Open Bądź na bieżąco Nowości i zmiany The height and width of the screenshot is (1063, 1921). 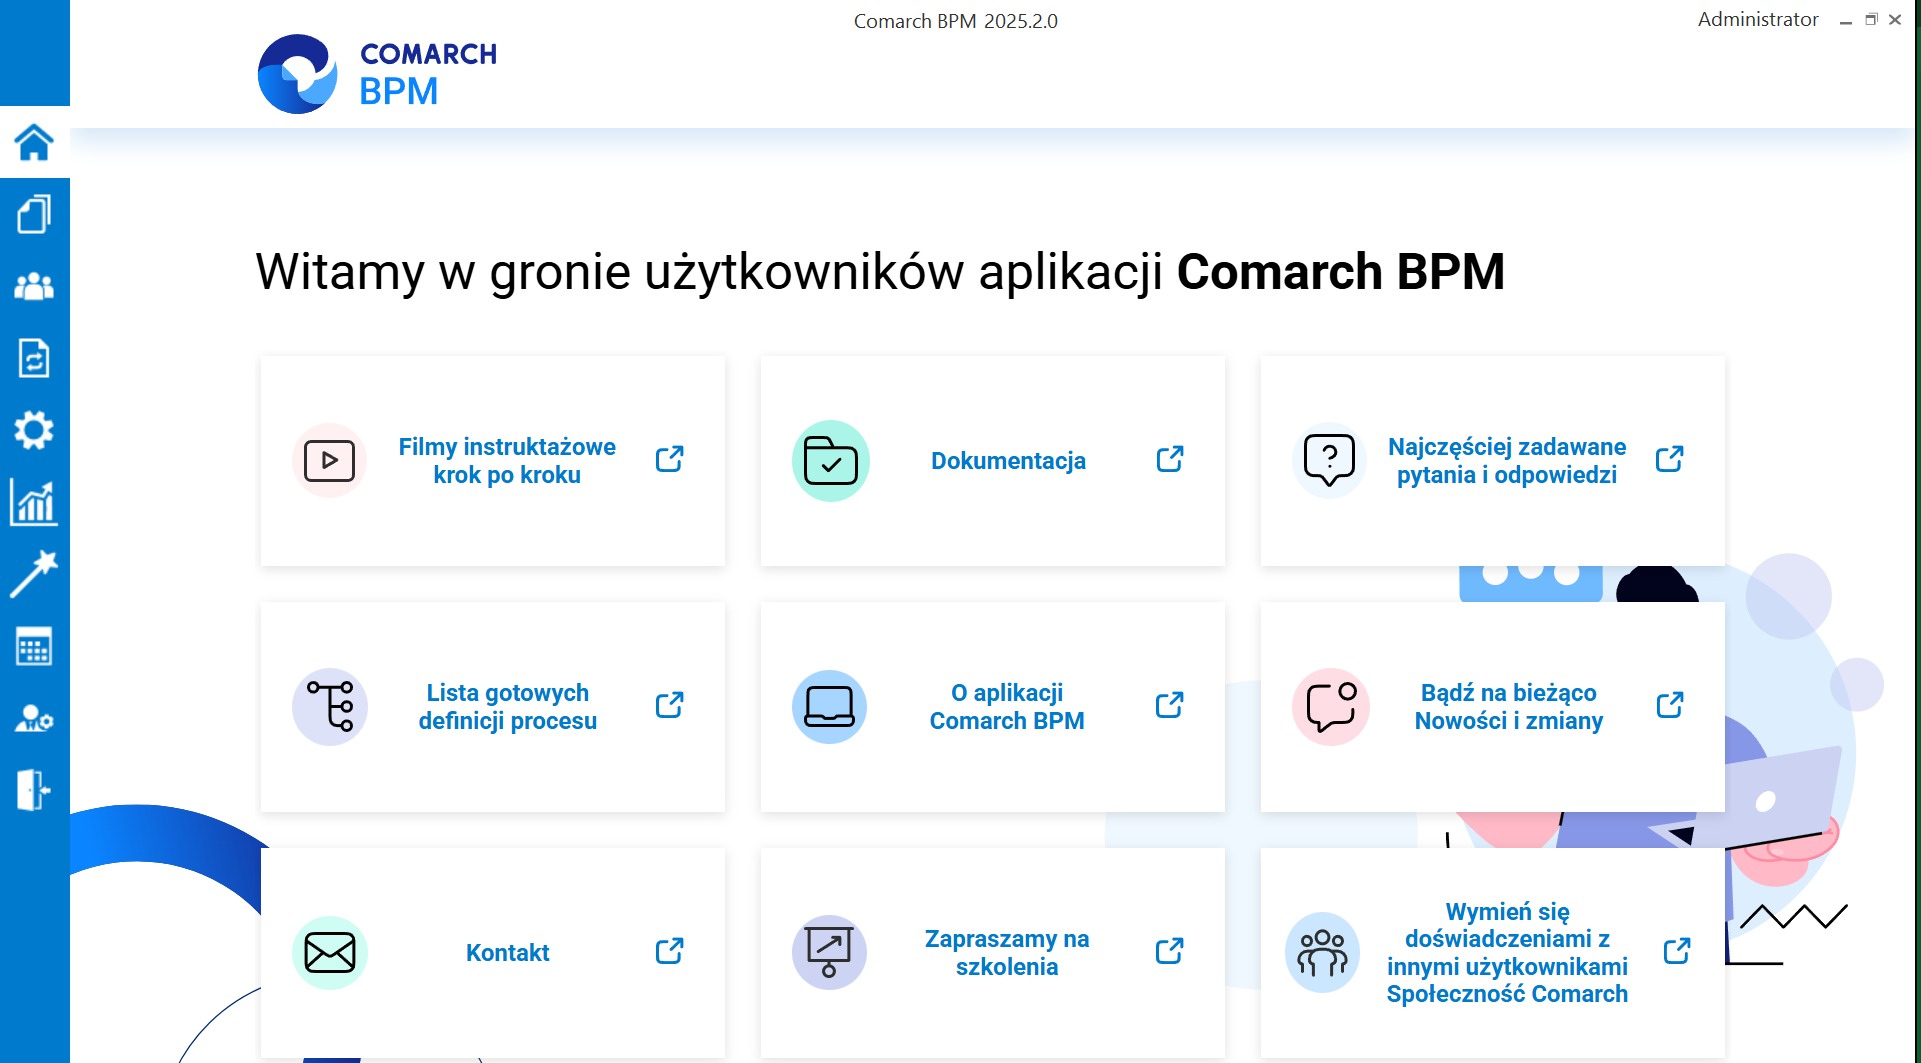[1509, 707]
